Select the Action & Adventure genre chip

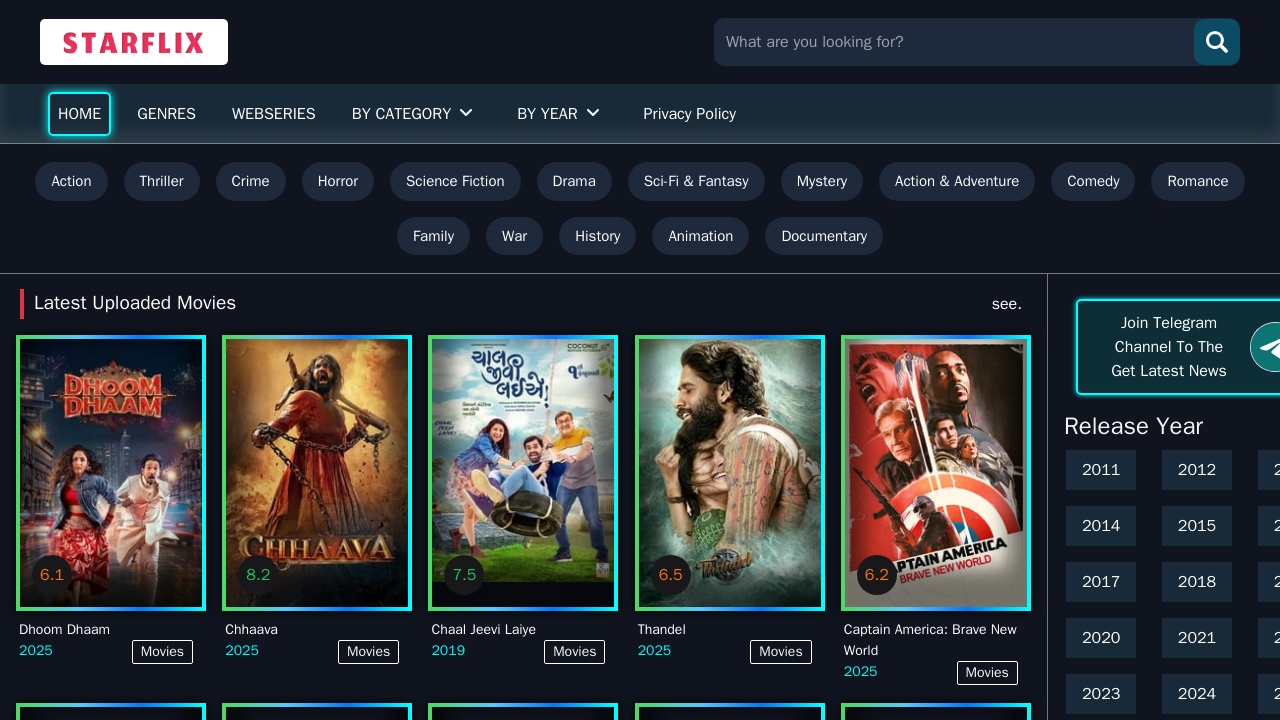click(957, 181)
